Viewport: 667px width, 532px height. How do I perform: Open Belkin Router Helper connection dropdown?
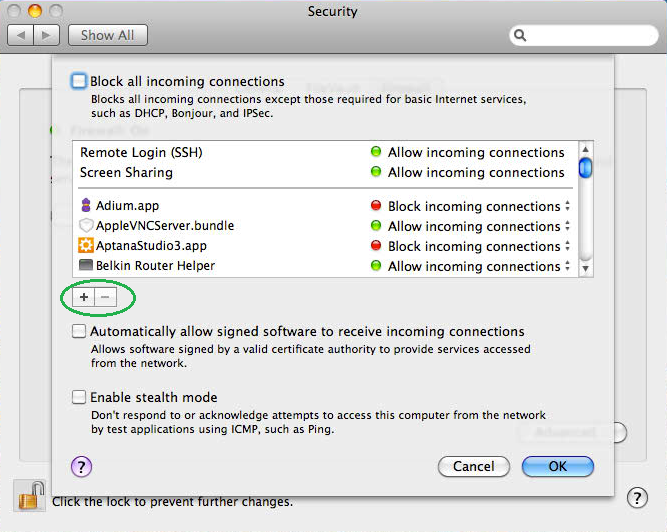coord(568,266)
